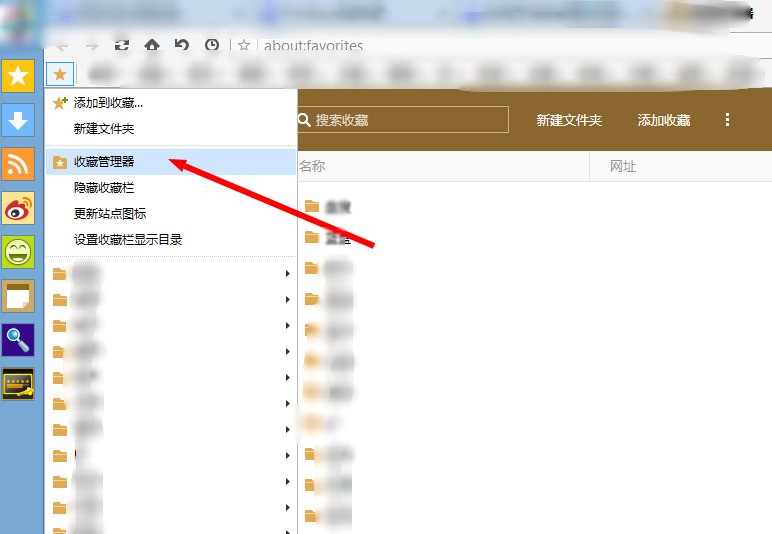Open the Downloads sidebar icon

click(x=18, y=120)
